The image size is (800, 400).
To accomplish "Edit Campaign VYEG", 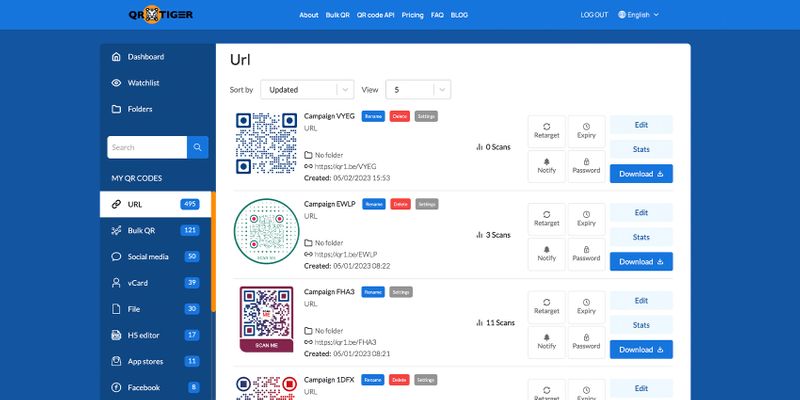I will click(x=641, y=125).
